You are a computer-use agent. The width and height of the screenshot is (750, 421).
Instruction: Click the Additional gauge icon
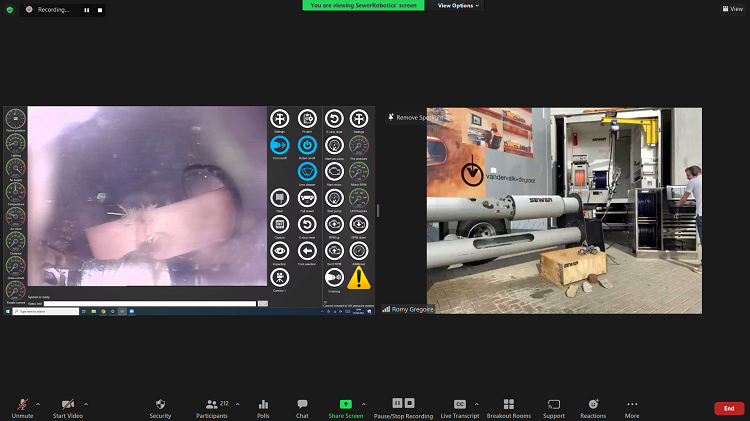pyautogui.click(x=359, y=251)
